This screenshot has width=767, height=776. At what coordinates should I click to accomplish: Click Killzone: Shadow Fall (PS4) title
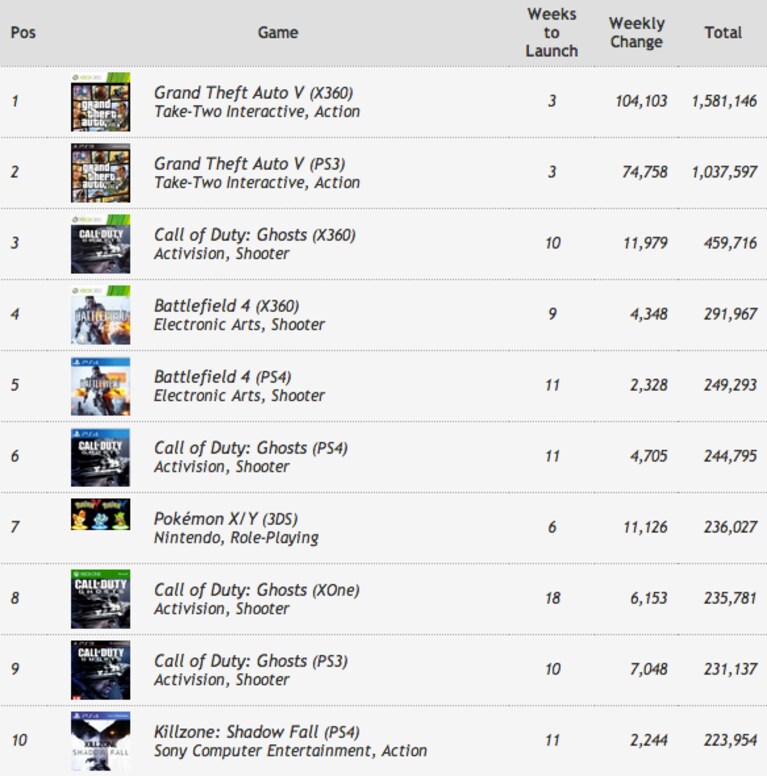point(257,731)
